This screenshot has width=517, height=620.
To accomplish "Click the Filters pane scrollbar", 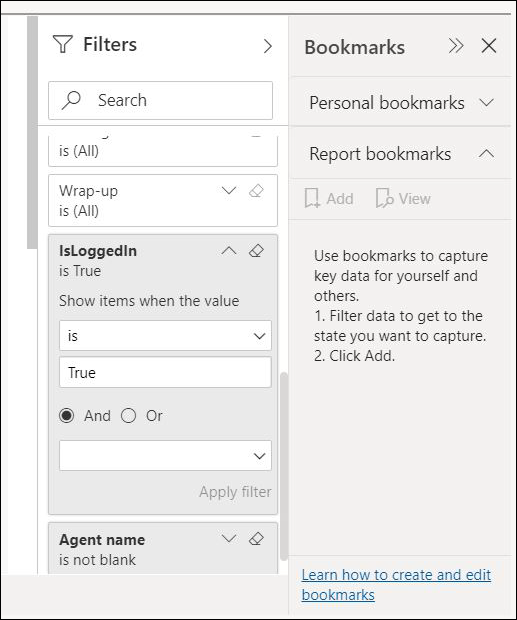I will click(283, 466).
